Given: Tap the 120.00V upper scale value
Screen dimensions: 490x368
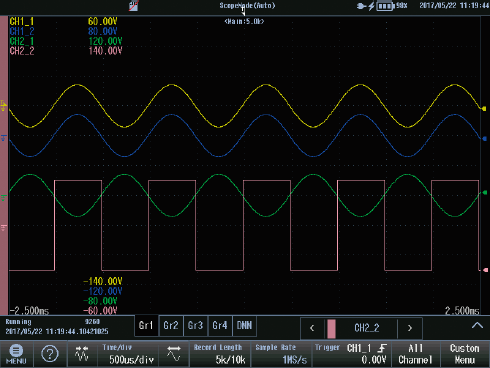Looking at the screenshot, I should [x=105, y=41].
